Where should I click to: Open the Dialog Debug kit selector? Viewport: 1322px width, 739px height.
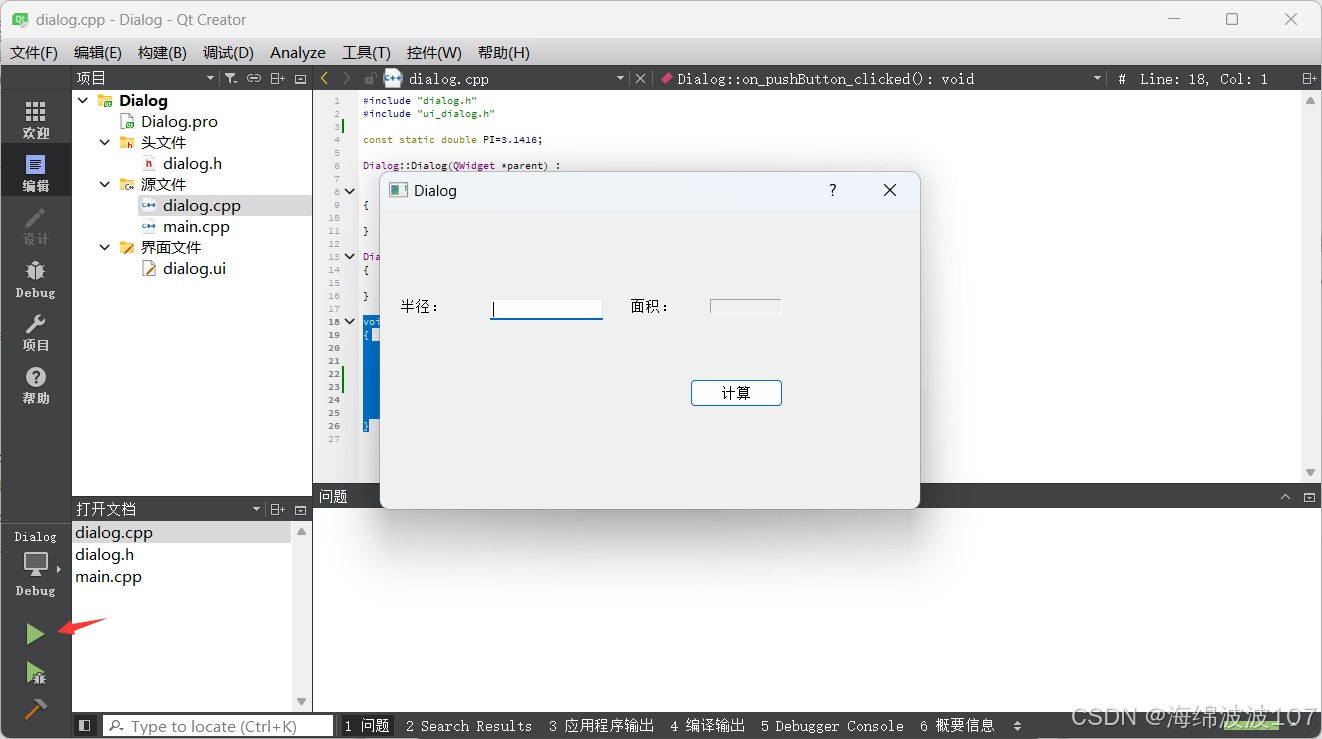35,564
